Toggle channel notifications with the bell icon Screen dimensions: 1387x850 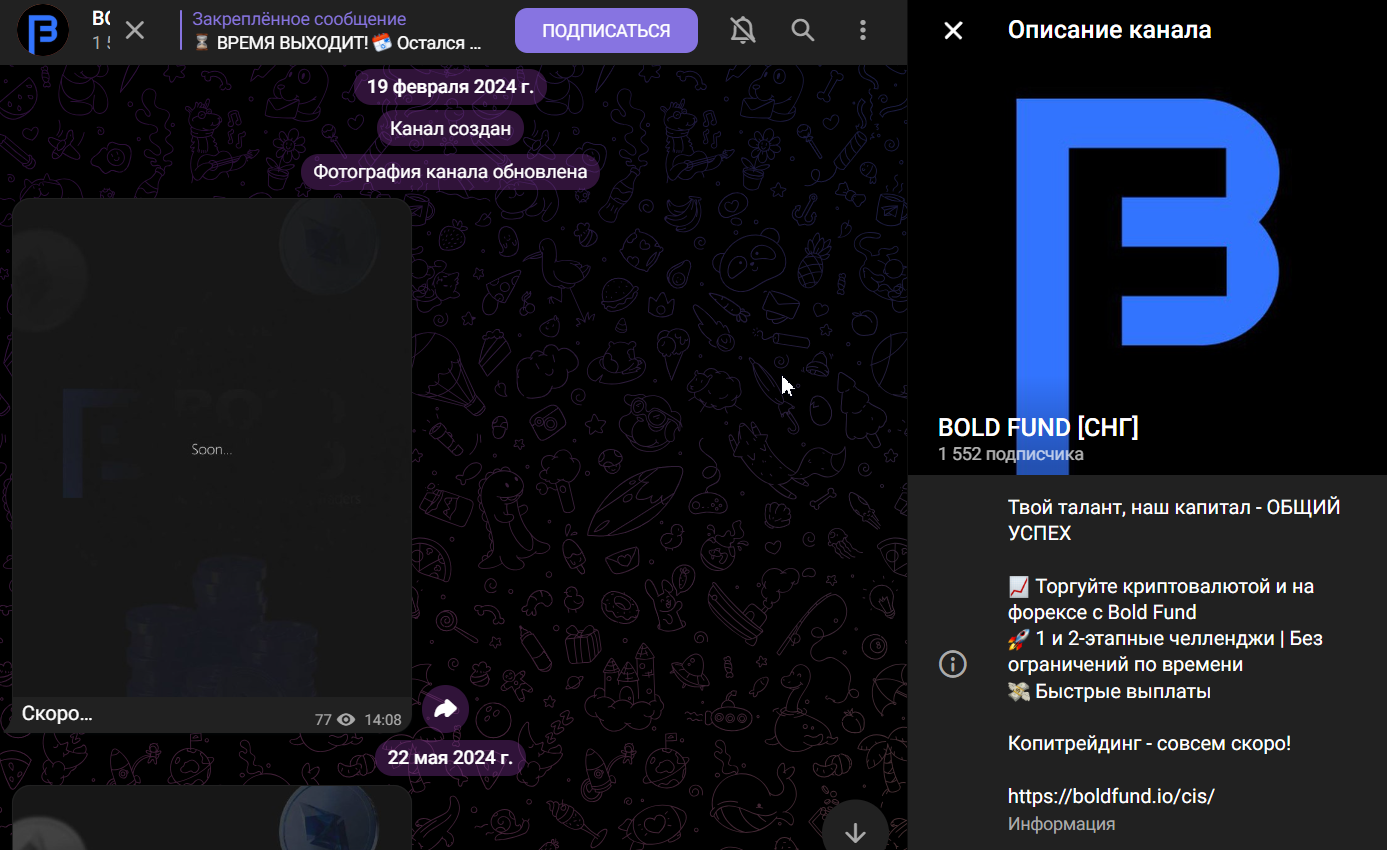tap(742, 31)
